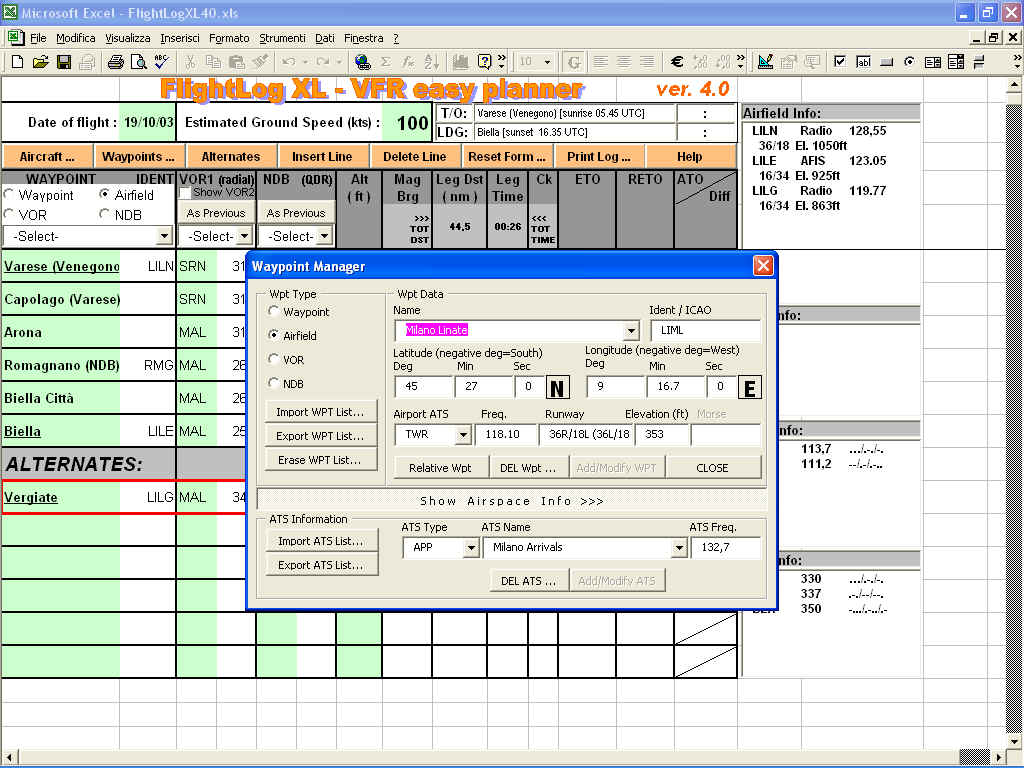Select the sheet's NDB radio option

120,215
